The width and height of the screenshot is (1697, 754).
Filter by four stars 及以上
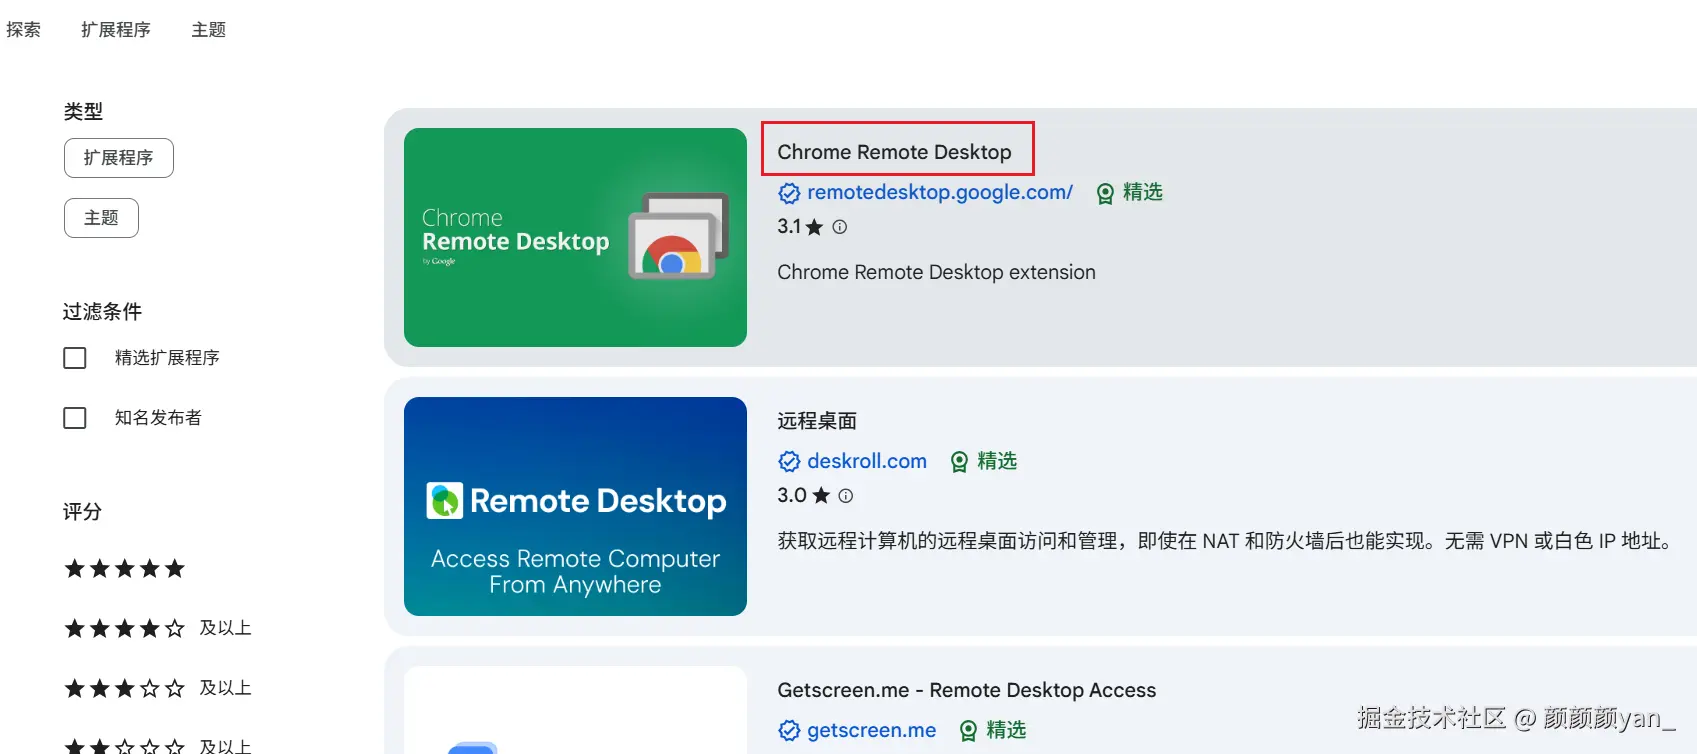[x=158, y=628]
